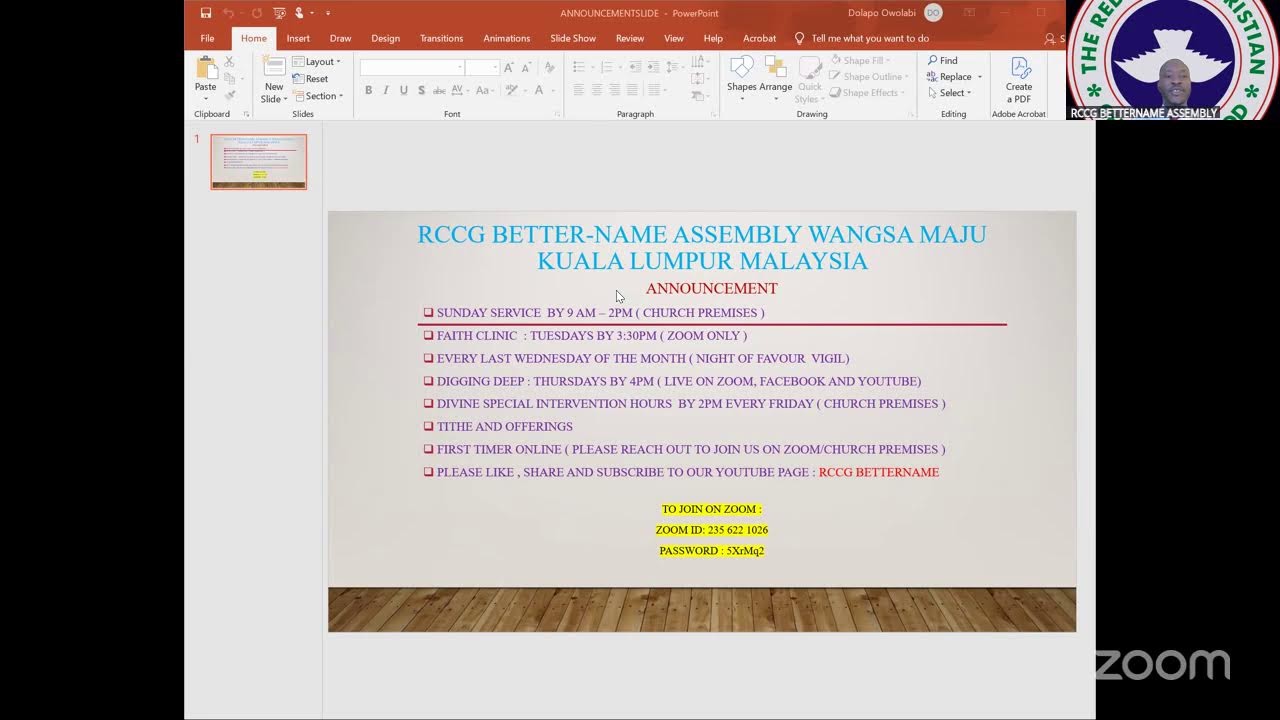The width and height of the screenshot is (1280, 720).
Task: Center align text
Action: [596, 90]
